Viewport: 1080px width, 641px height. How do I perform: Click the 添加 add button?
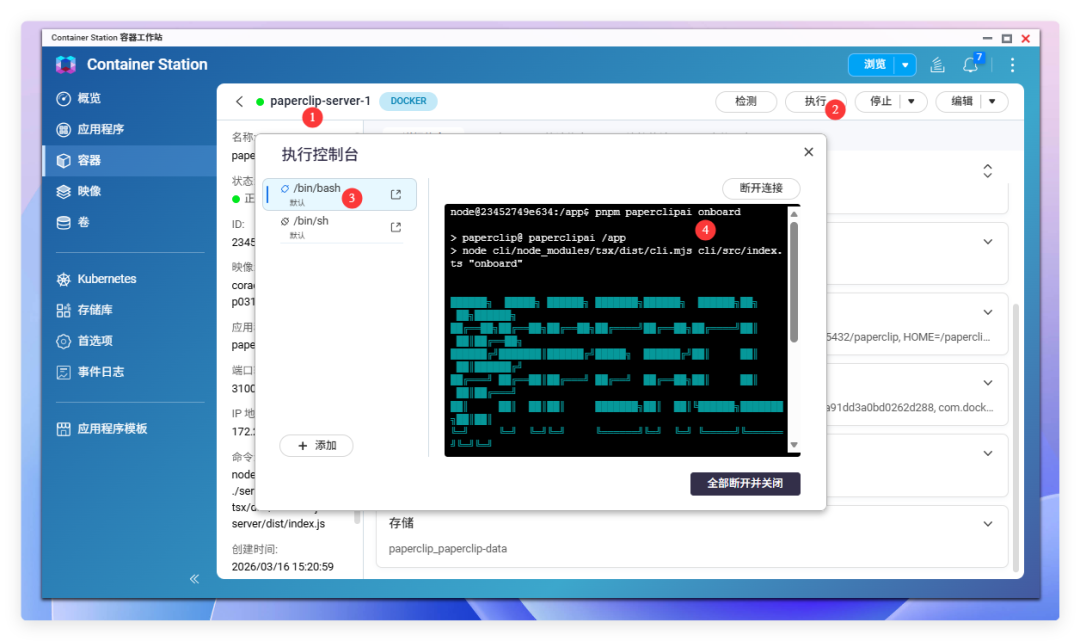click(x=317, y=445)
